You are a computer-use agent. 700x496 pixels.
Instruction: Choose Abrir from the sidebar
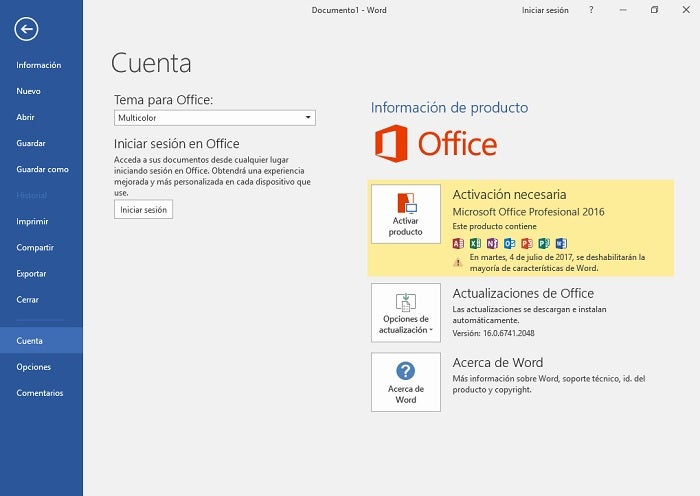(25, 117)
